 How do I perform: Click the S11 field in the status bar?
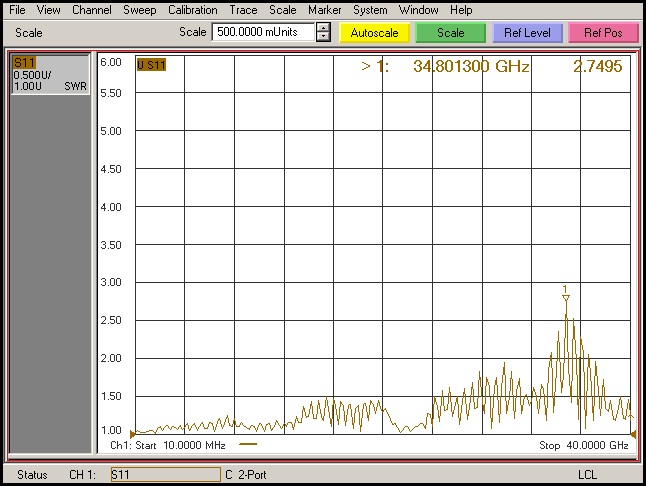(x=164, y=474)
